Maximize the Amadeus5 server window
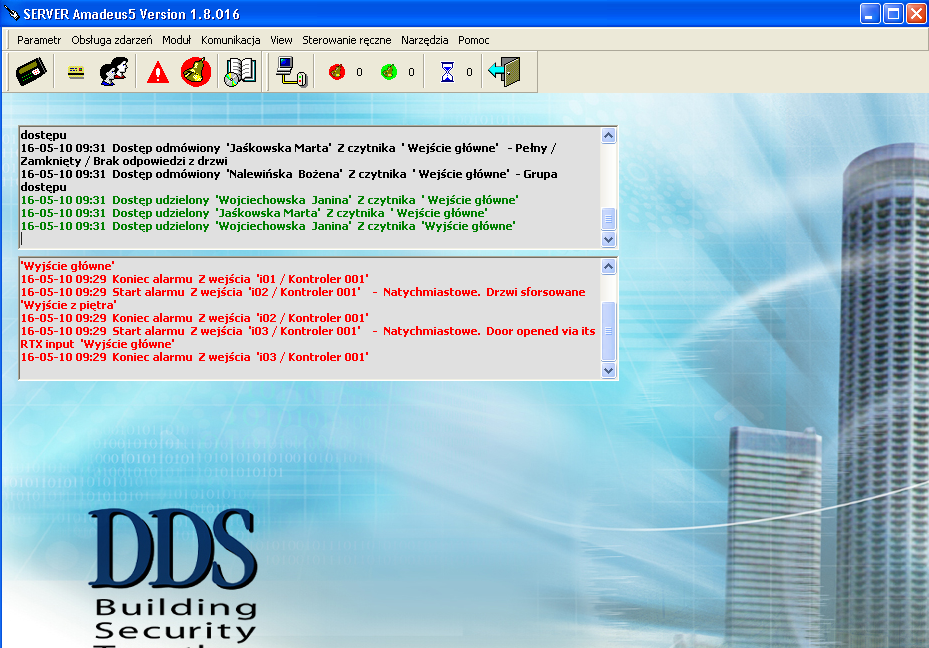Image resolution: width=929 pixels, height=648 pixels. (893, 13)
